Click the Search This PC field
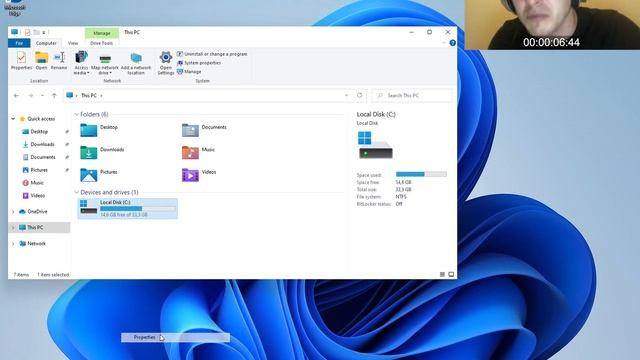The height and width of the screenshot is (360, 640). [x=412, y=96]
